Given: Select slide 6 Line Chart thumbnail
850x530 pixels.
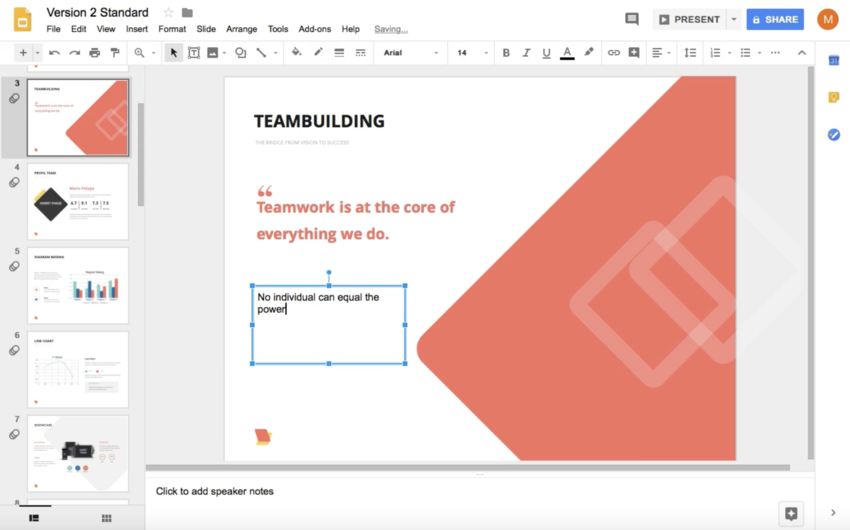Looking at the screenshot, I should (x=78, y=370).
